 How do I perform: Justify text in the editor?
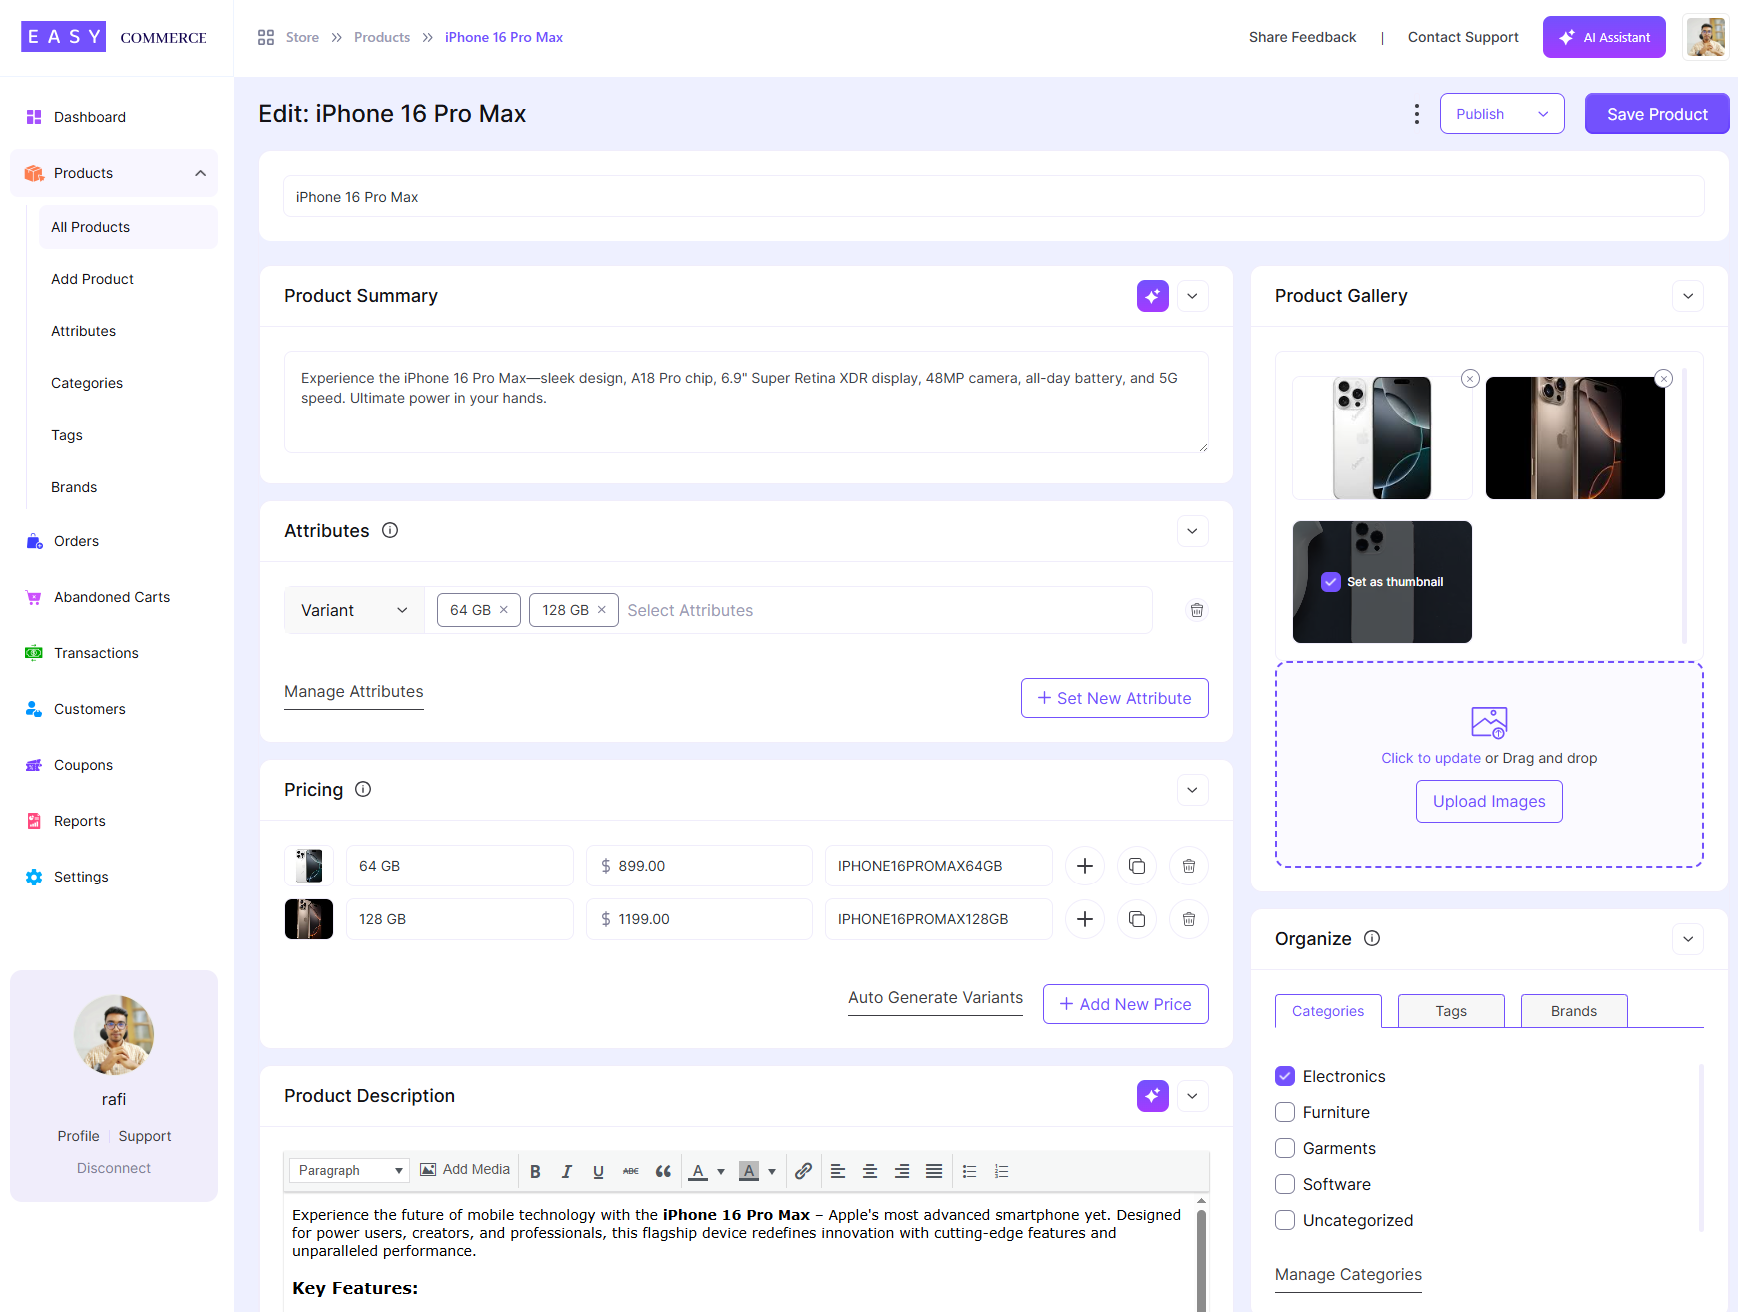[x=934, y=1171]
